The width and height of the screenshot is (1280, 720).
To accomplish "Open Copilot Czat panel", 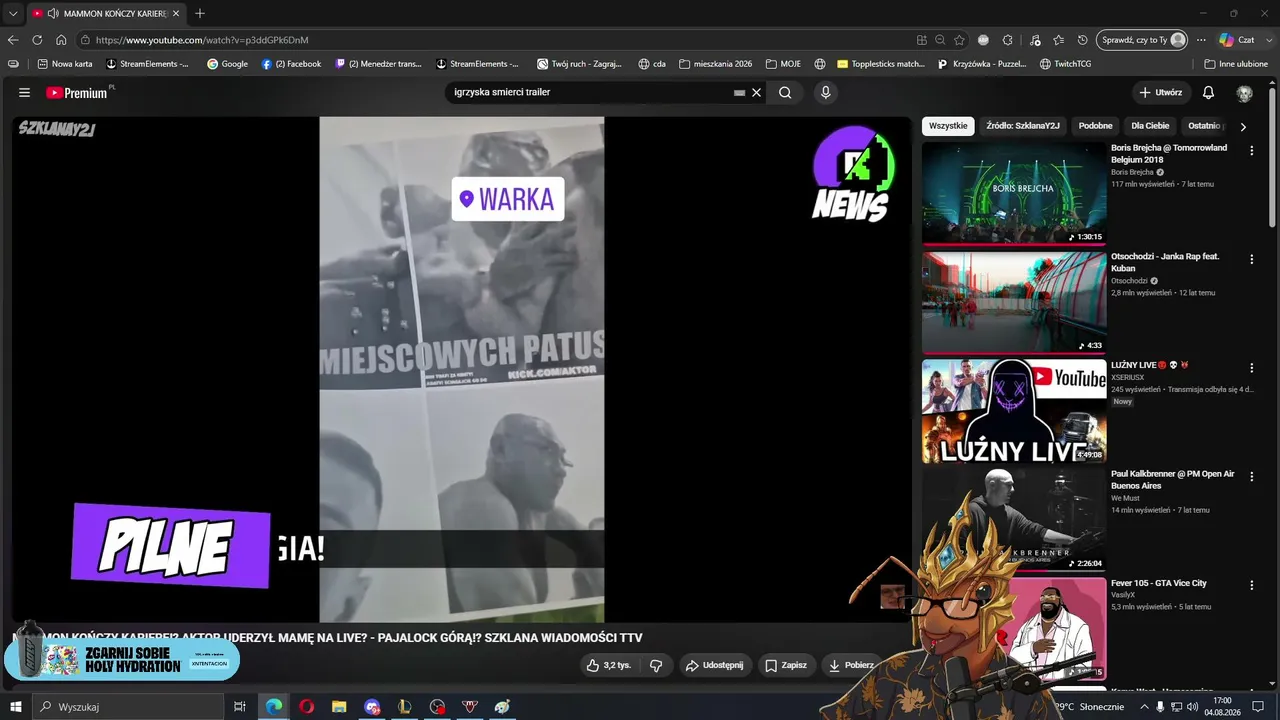I will [x=1237, y=40].
